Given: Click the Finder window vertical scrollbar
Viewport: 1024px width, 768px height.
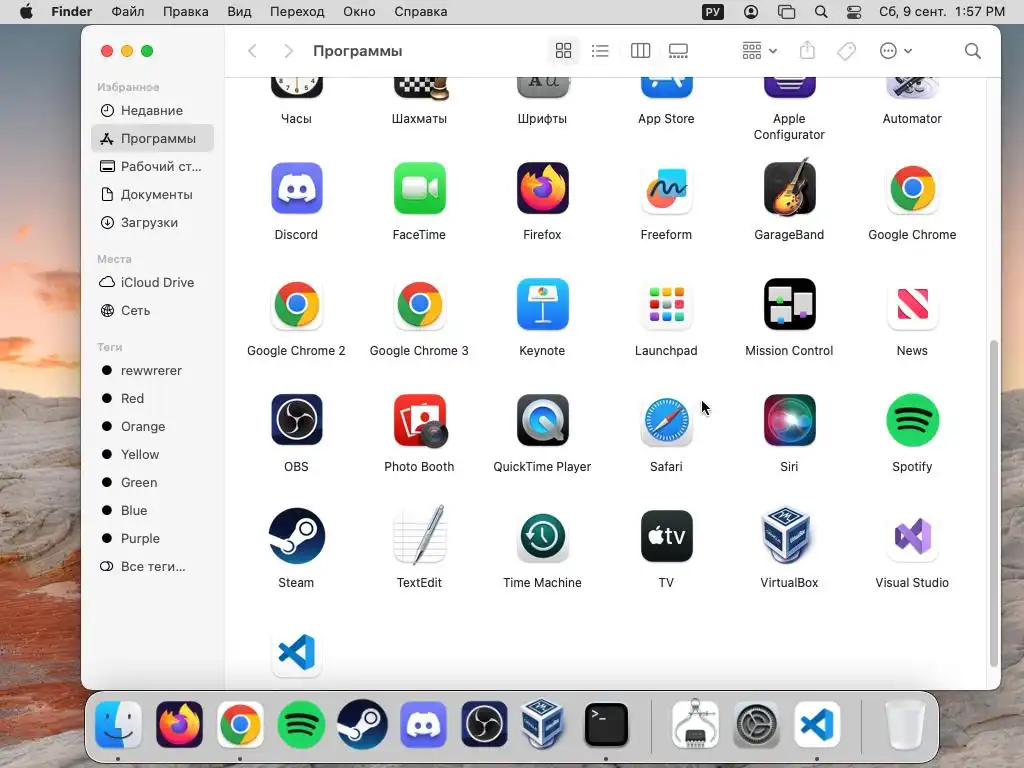Looking at the screenshot, I should click(x=994, y=503).
